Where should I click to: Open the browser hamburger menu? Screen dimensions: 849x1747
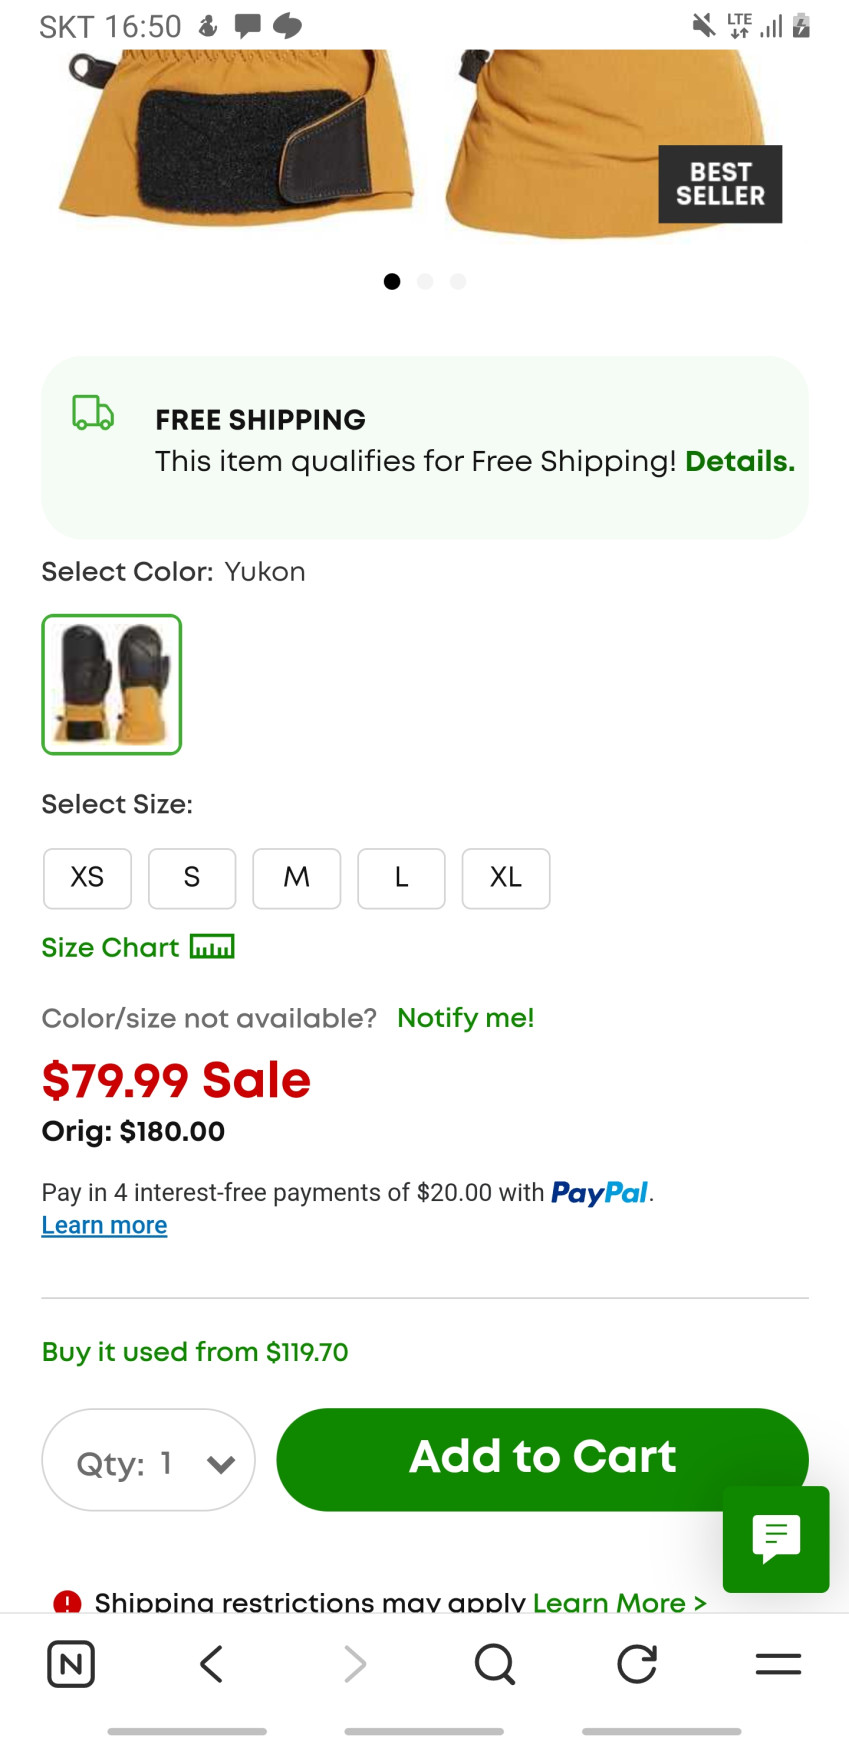[x=778, y=1664]
